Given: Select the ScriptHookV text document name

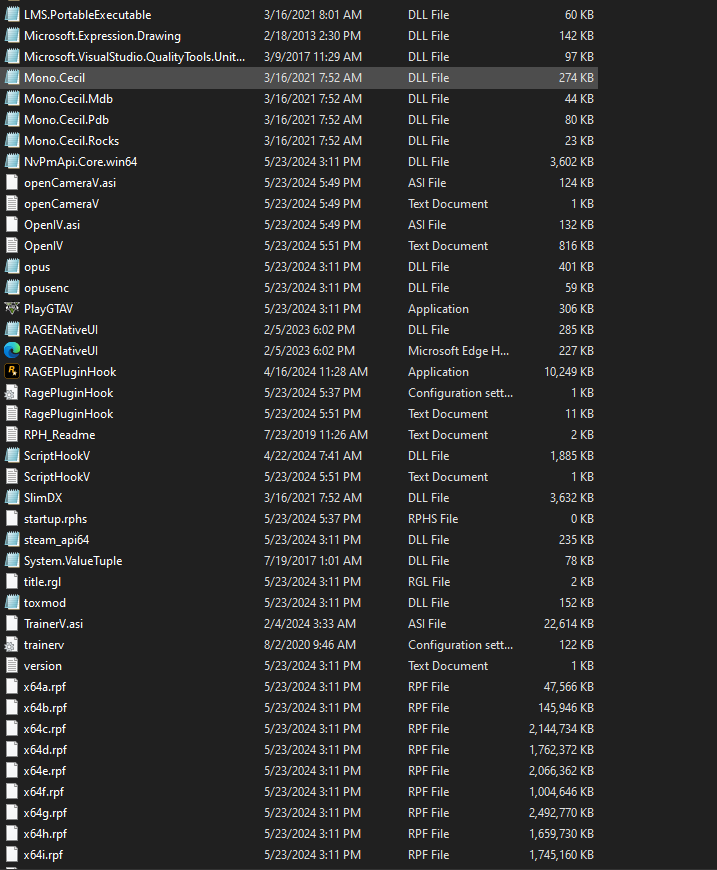Looking at the screenshot, I should click(57, 477).
